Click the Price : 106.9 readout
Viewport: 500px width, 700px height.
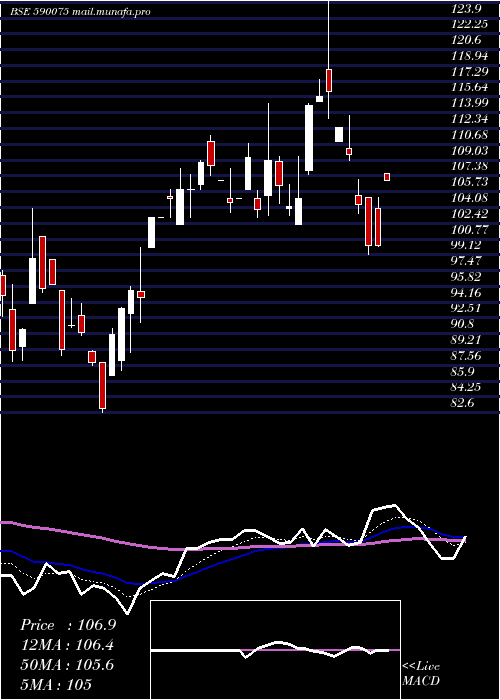(68, 625)
